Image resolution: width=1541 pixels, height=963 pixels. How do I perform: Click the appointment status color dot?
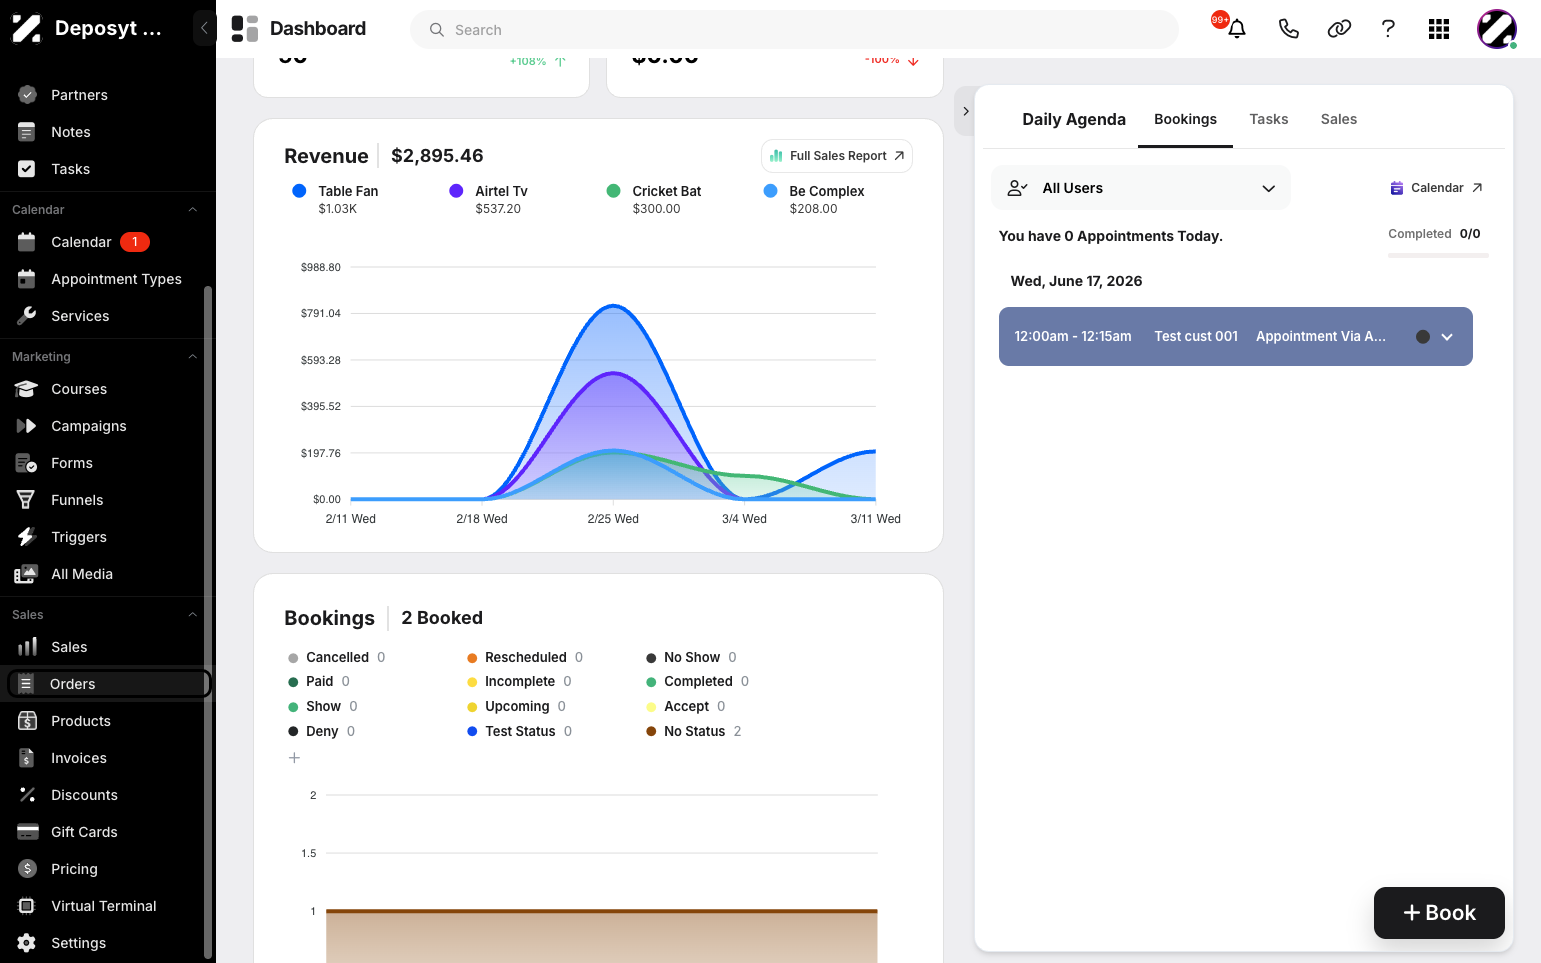(1423, 337)
